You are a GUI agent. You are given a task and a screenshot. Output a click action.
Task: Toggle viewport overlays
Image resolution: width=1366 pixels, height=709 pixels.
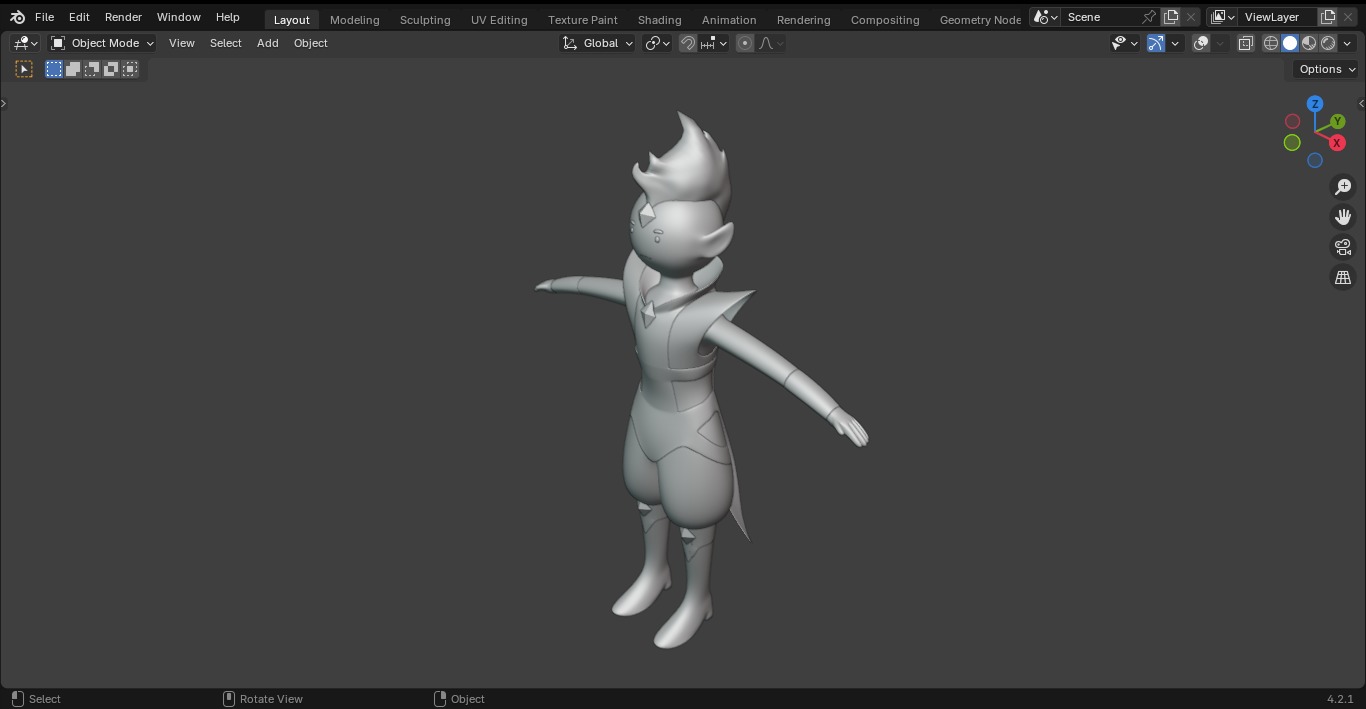coord(1201,43)
